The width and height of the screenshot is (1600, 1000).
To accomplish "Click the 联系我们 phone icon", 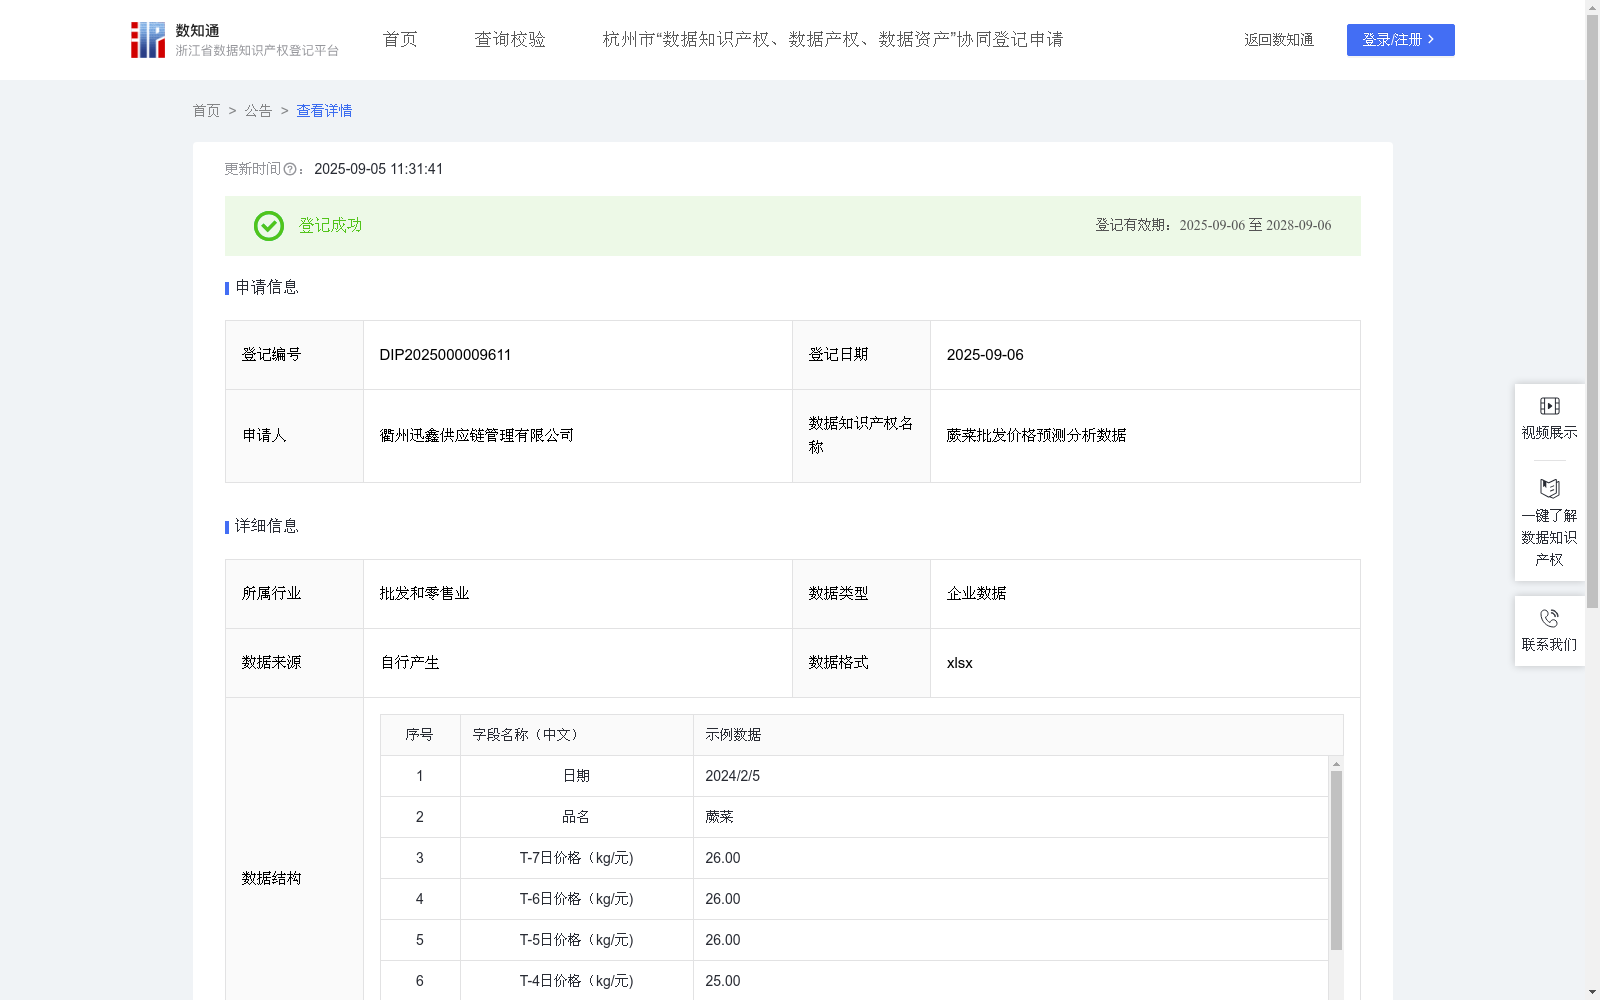I will [1549, 617].
